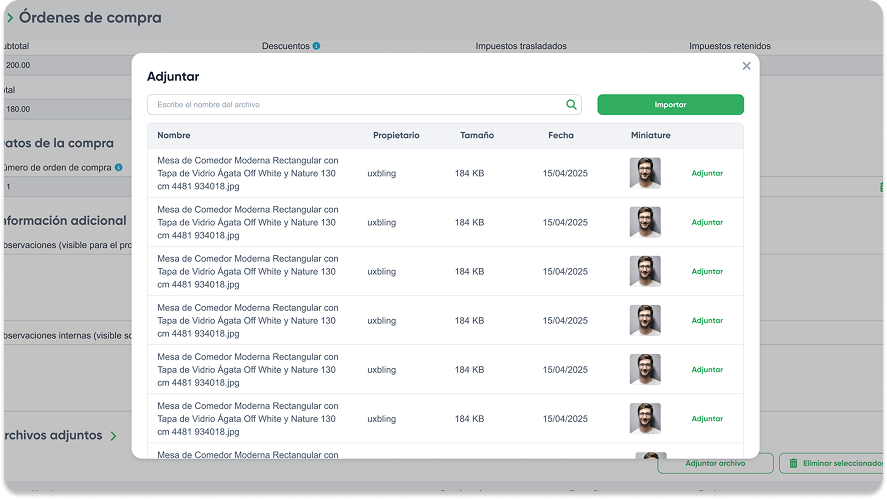Click the 200.00 subtotal field in background

(68, 65)
